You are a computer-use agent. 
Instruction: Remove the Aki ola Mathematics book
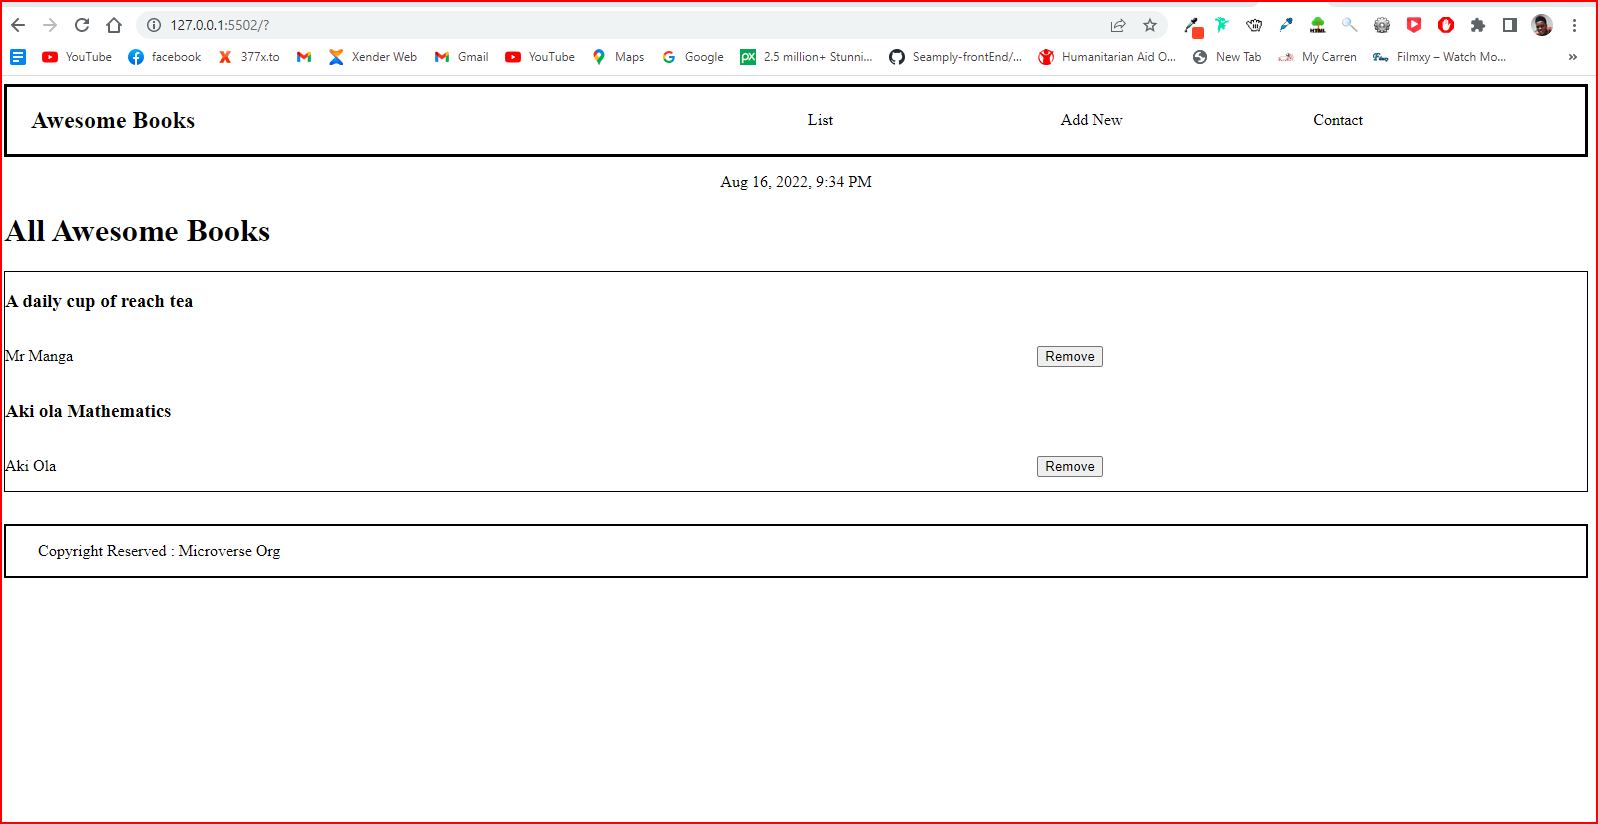coord(1069,466)
